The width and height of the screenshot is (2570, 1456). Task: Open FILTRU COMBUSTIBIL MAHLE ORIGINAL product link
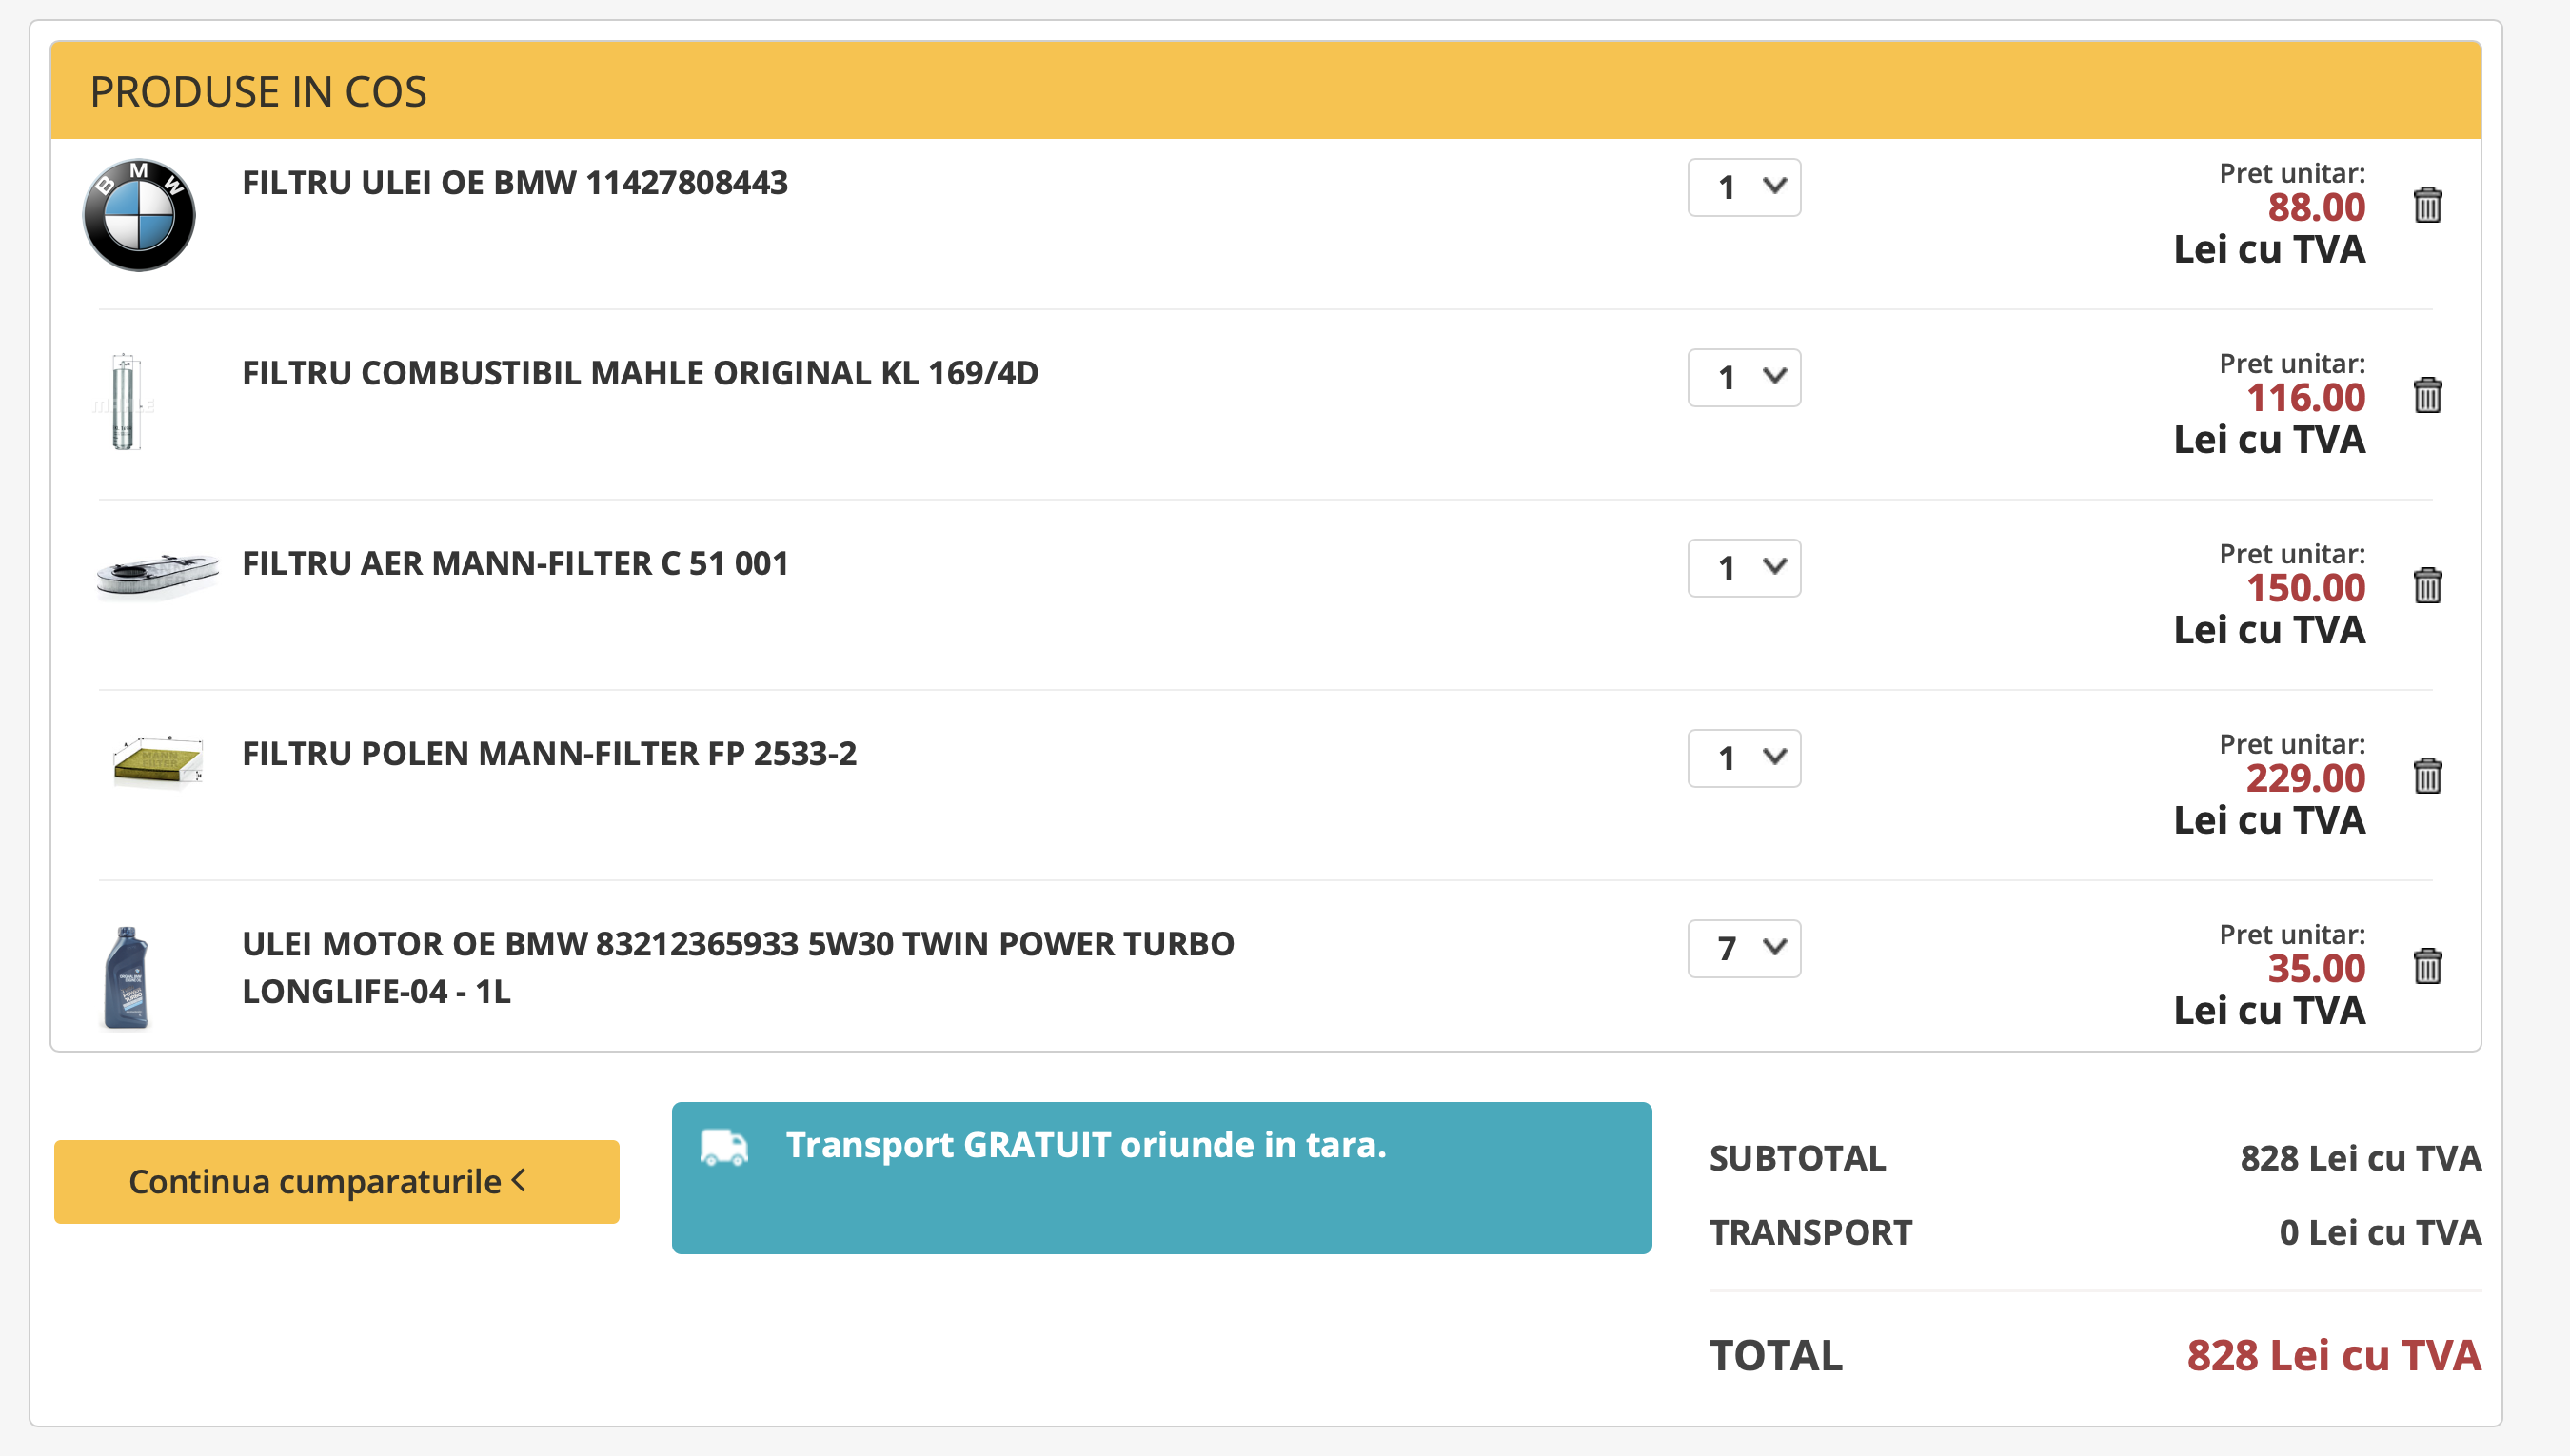[x=640, y=373]
